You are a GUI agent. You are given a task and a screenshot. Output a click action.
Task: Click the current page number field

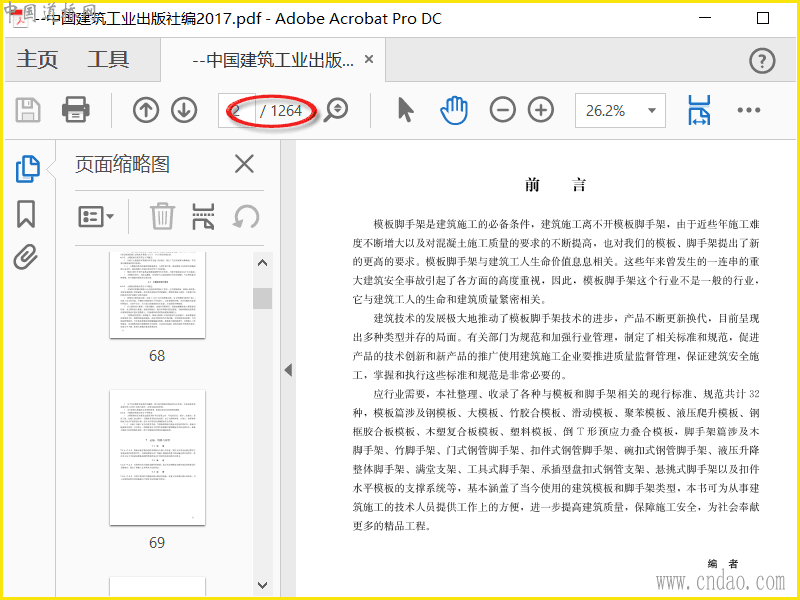237,110
